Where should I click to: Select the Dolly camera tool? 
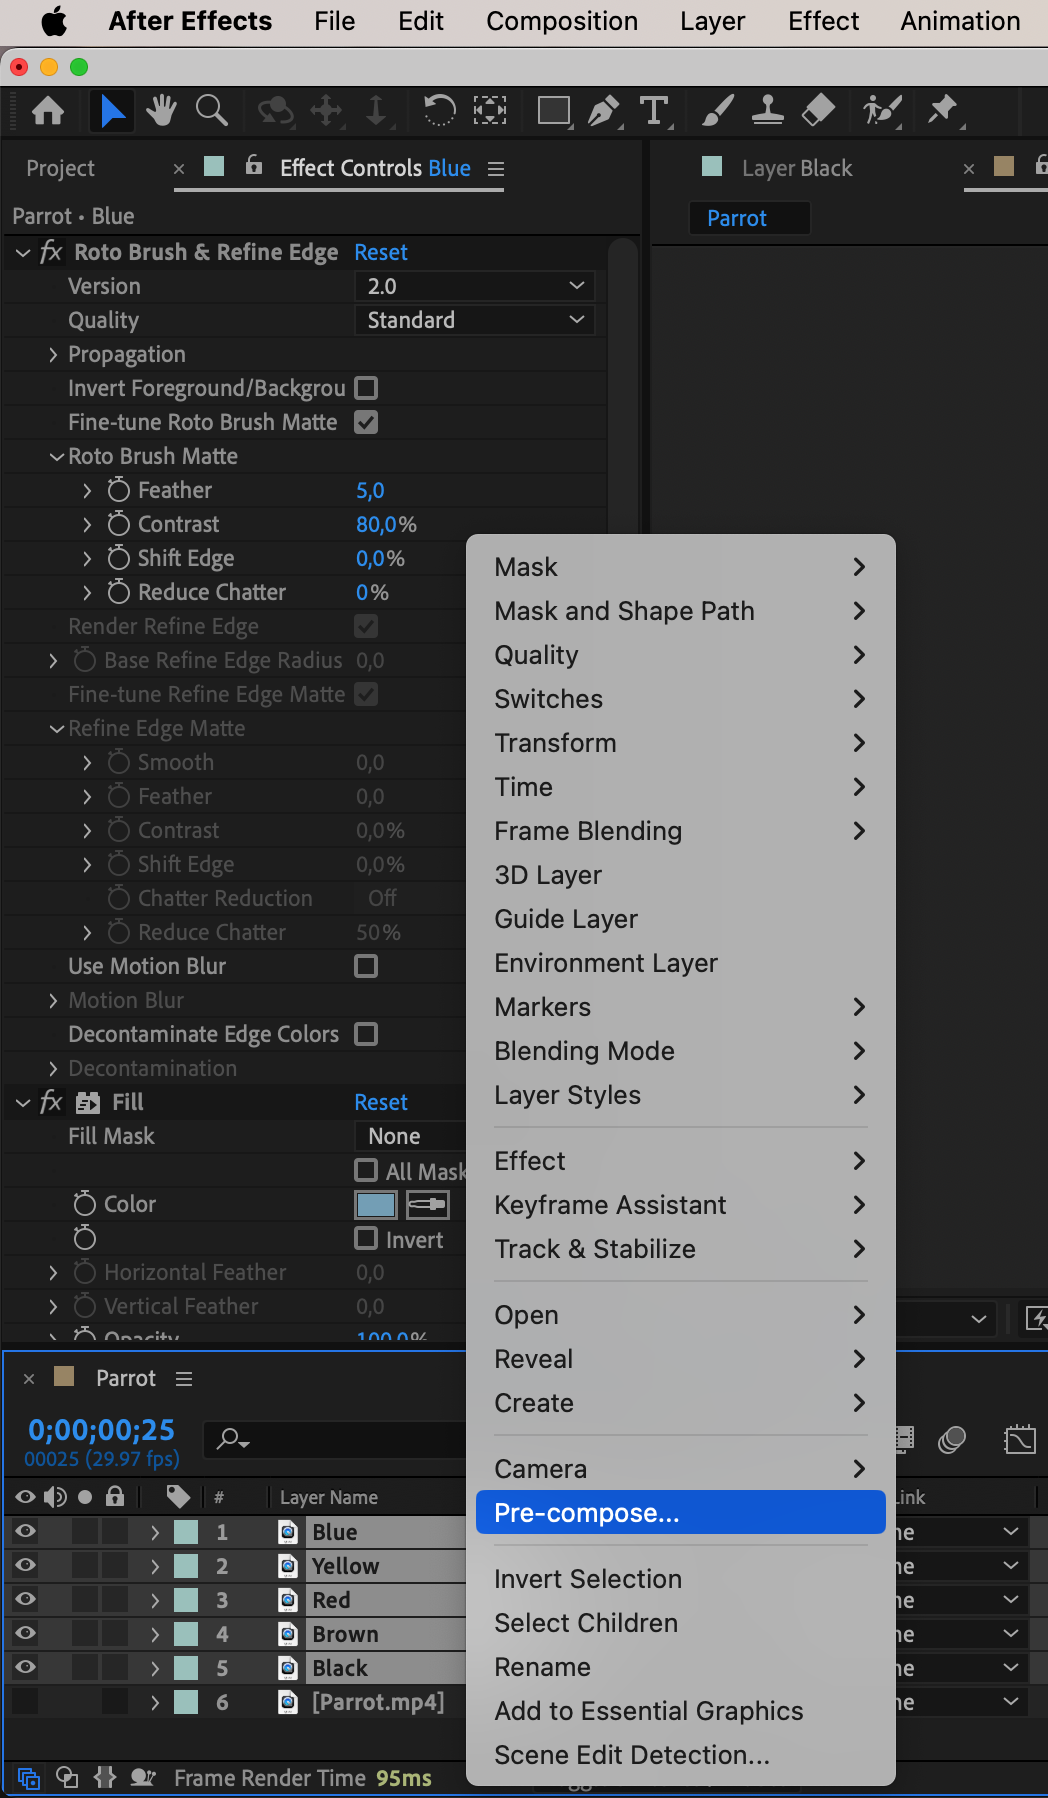click(x=376, y=111)
